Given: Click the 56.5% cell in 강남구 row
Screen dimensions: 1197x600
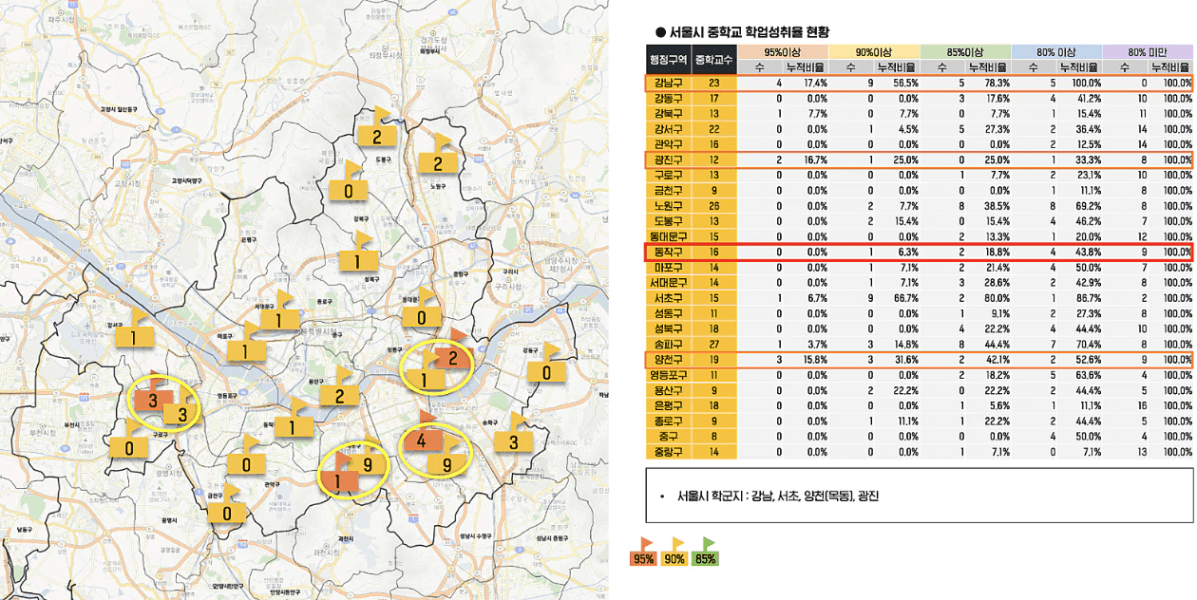Looking at the screenshot, I should coord(904,83).
